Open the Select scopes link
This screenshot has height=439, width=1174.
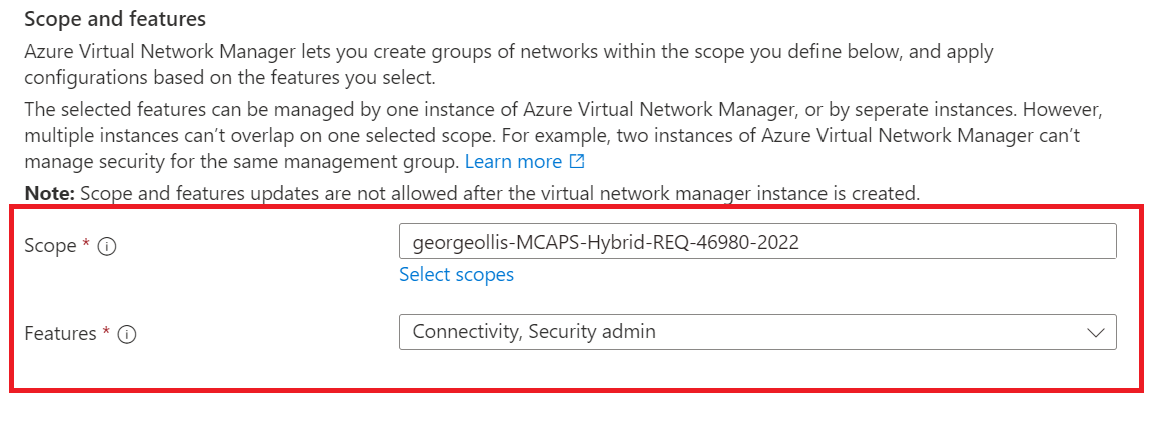click(456, 274)
